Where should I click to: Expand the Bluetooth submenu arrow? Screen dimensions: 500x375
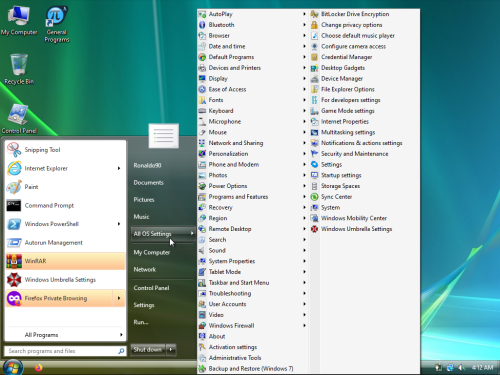point(304,25)
